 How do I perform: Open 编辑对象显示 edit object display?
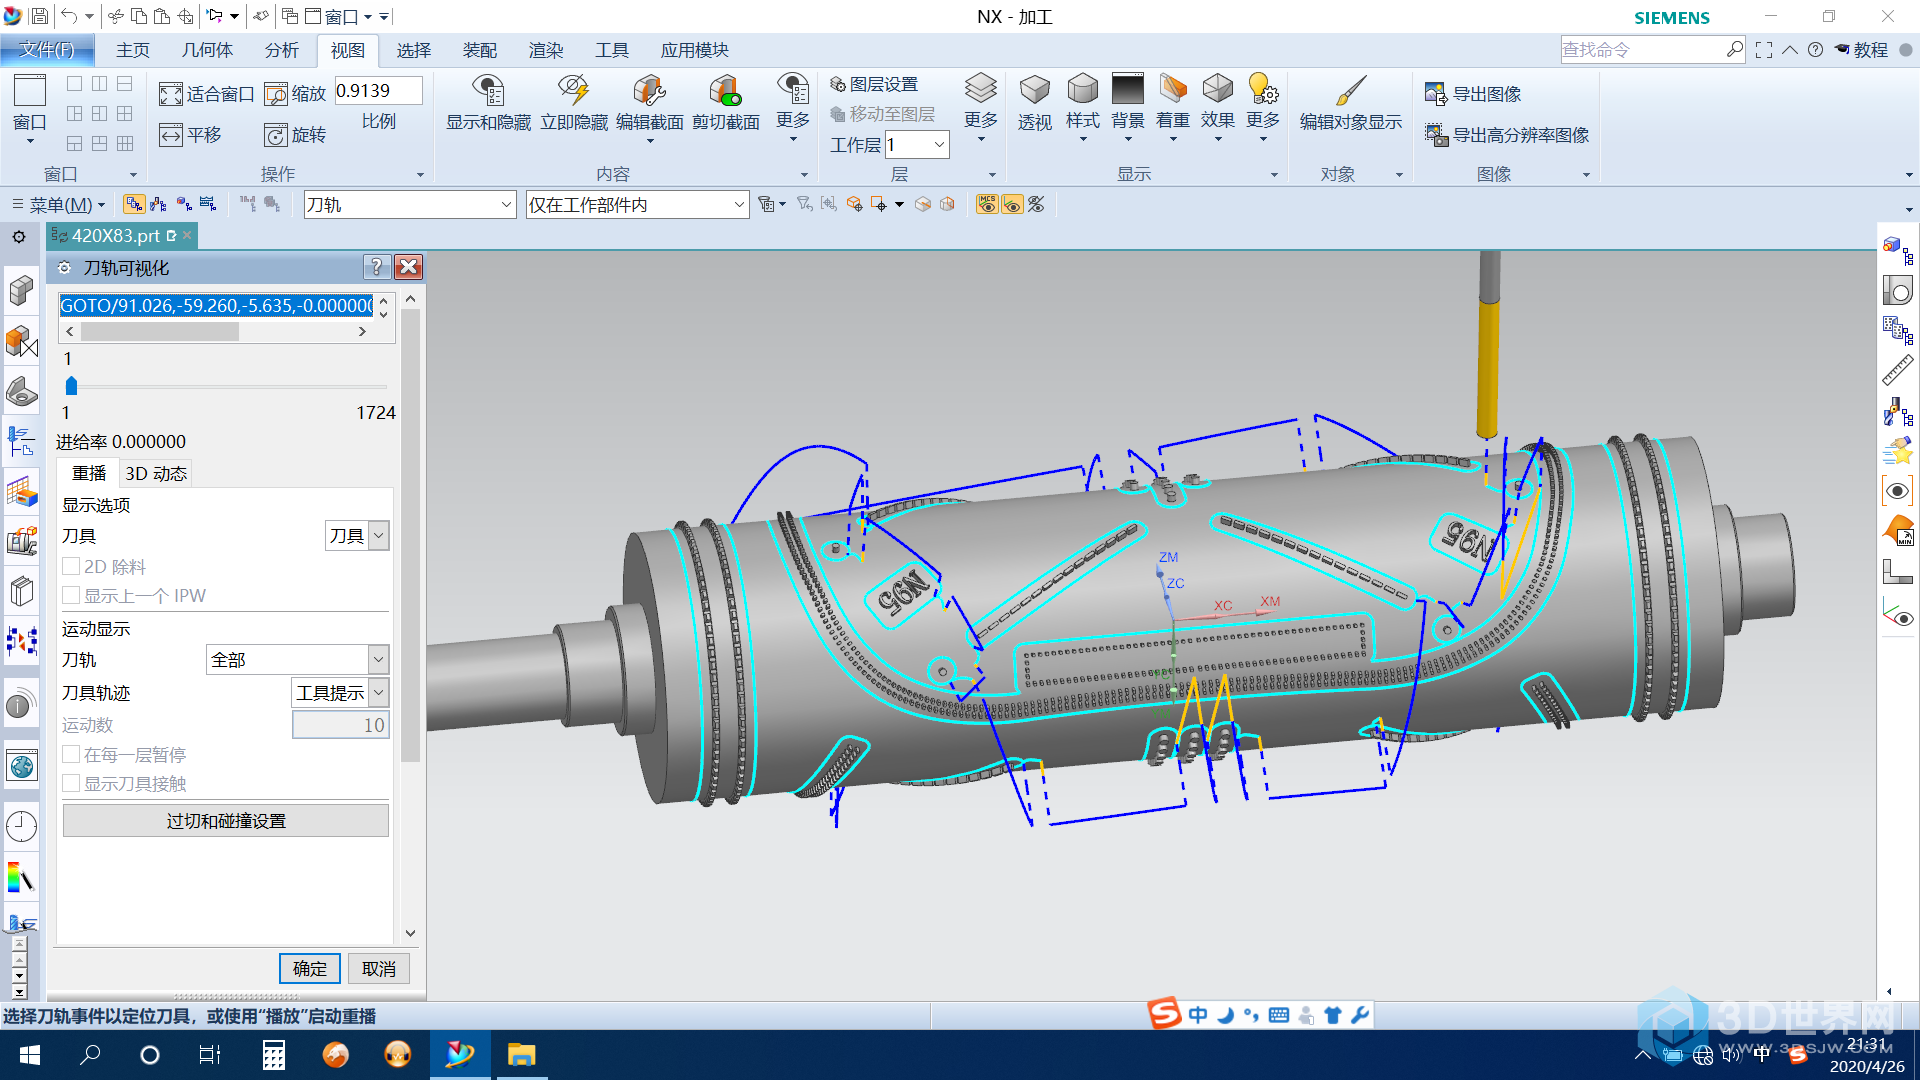pos(1351,103)
